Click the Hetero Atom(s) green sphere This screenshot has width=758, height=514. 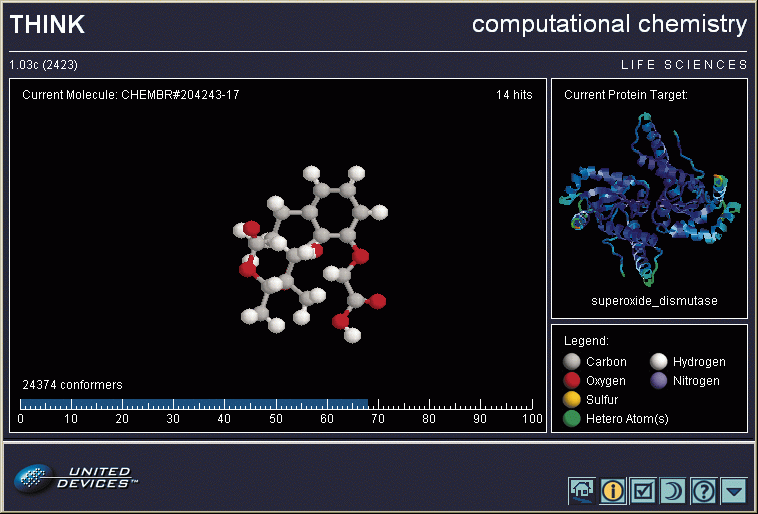tap(572, 419)
